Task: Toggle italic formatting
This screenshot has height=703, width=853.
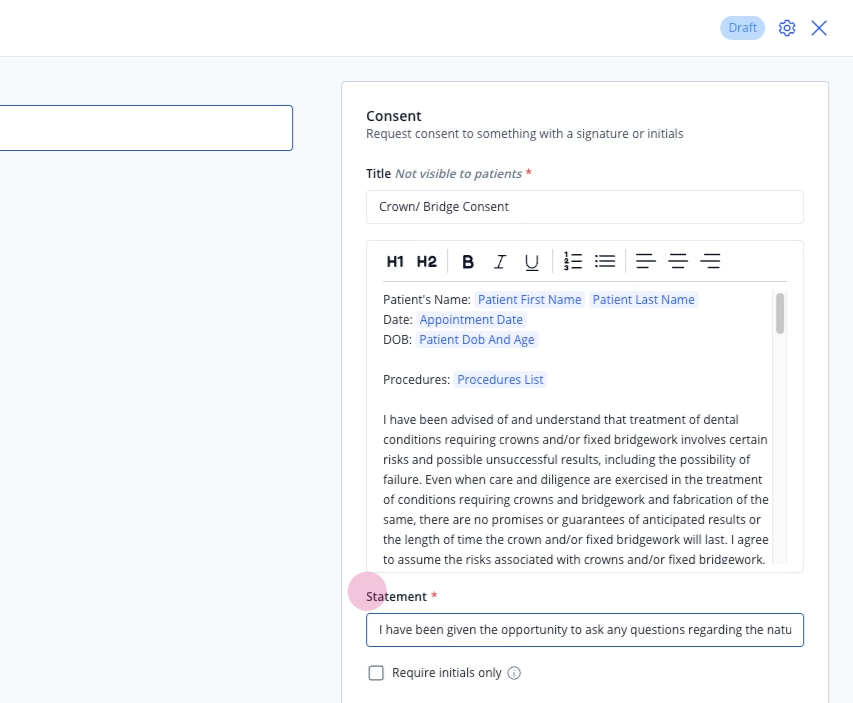Action: coord(500,262)
